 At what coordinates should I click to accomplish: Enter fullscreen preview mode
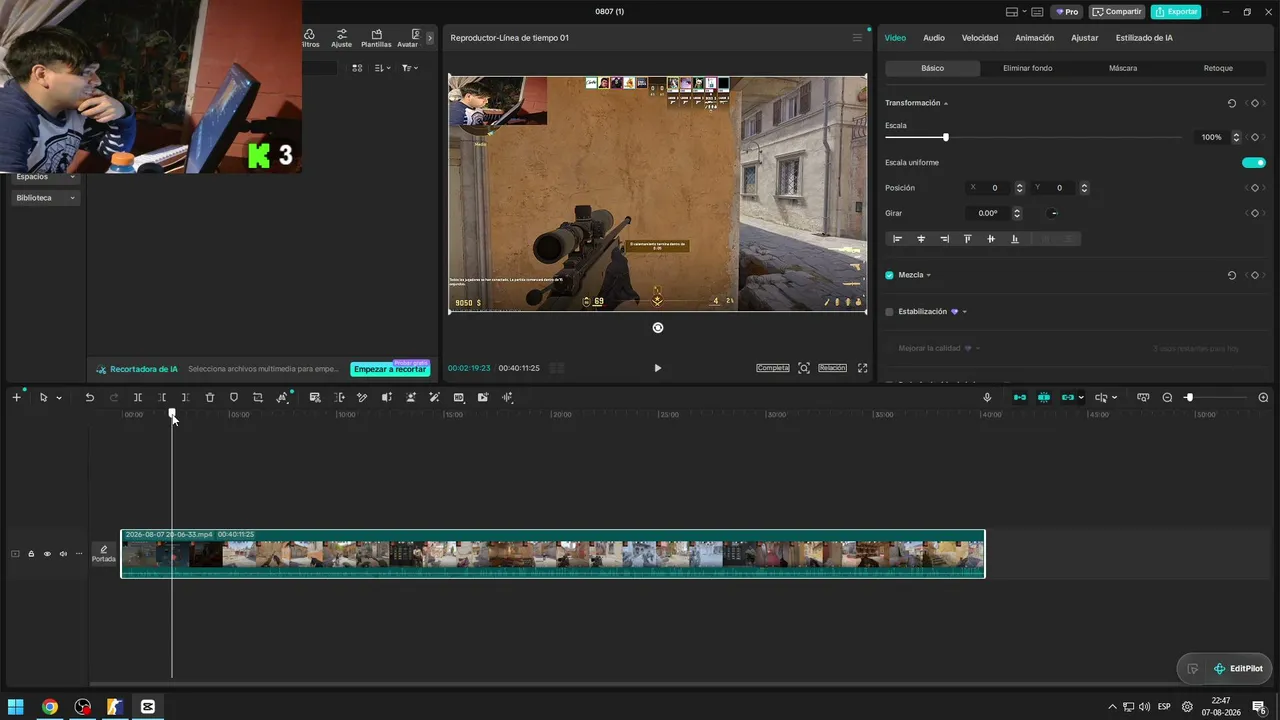pyautogui.click(x=862, y=368)
